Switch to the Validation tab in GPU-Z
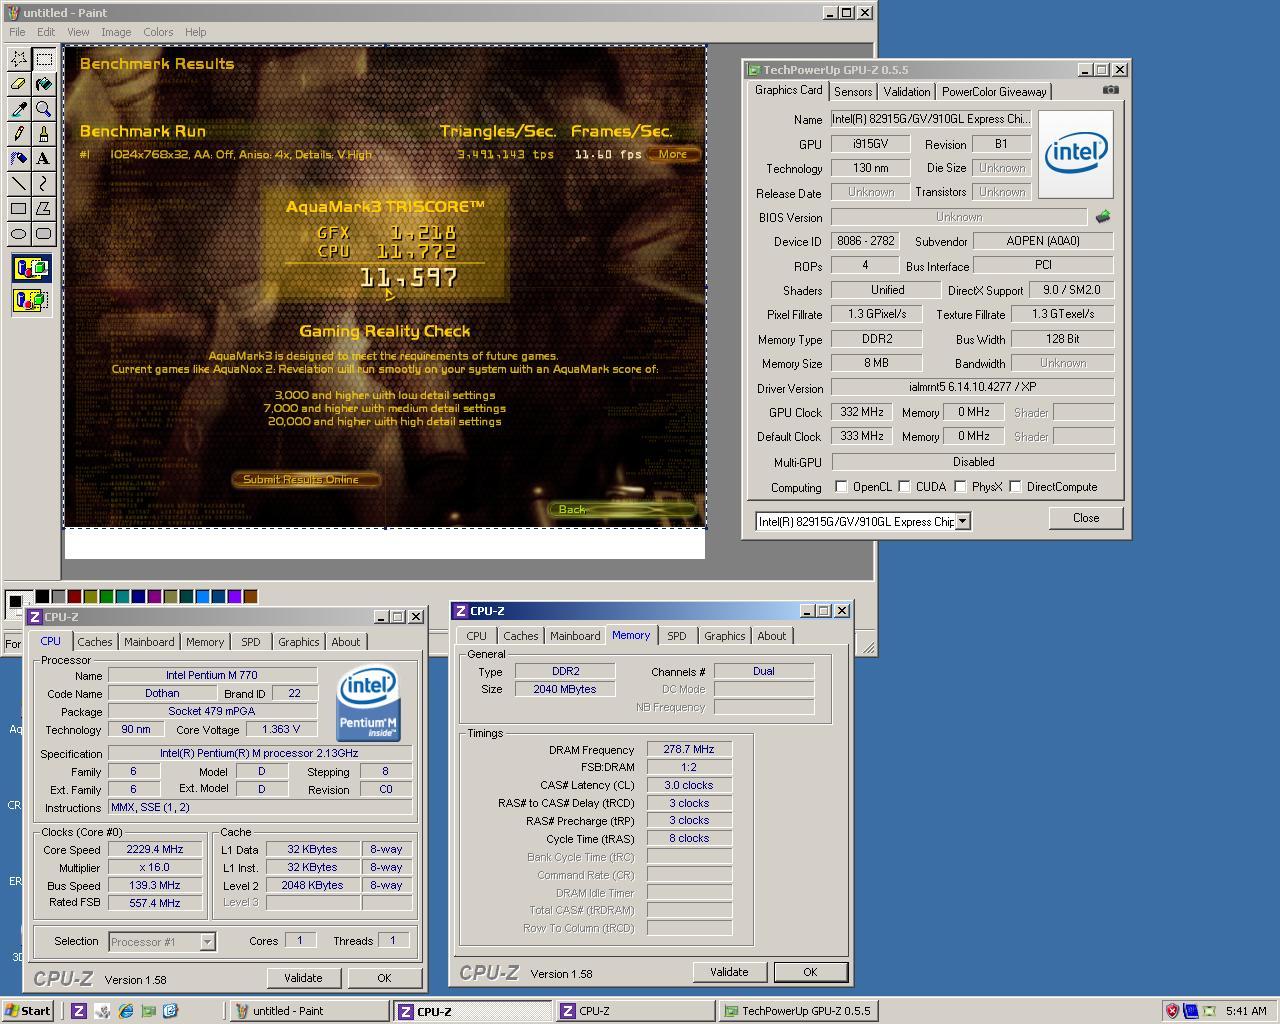The height and width of the screenshot is (1024, 1280). coord(907,92)
